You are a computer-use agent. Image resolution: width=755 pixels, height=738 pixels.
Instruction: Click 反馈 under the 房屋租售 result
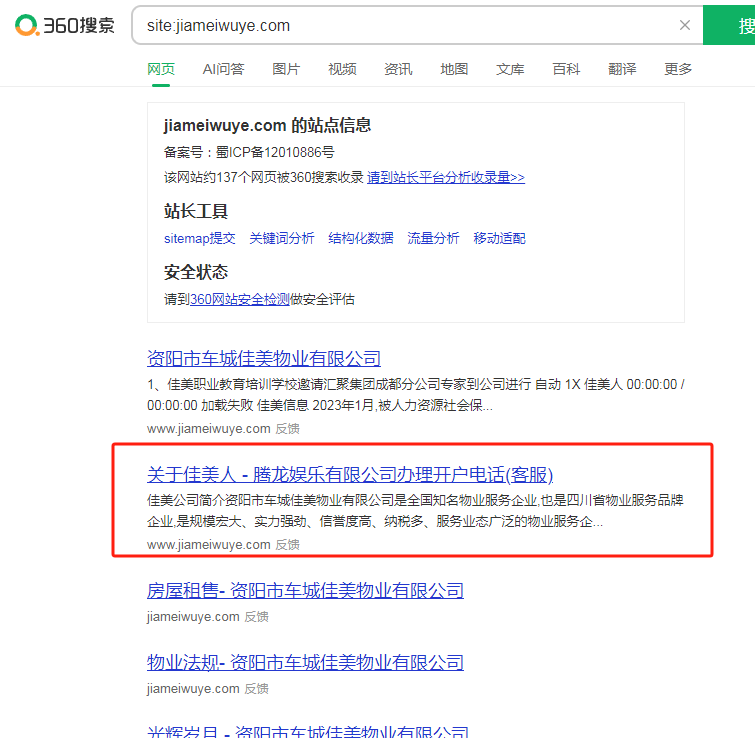[x=256, y=617]
